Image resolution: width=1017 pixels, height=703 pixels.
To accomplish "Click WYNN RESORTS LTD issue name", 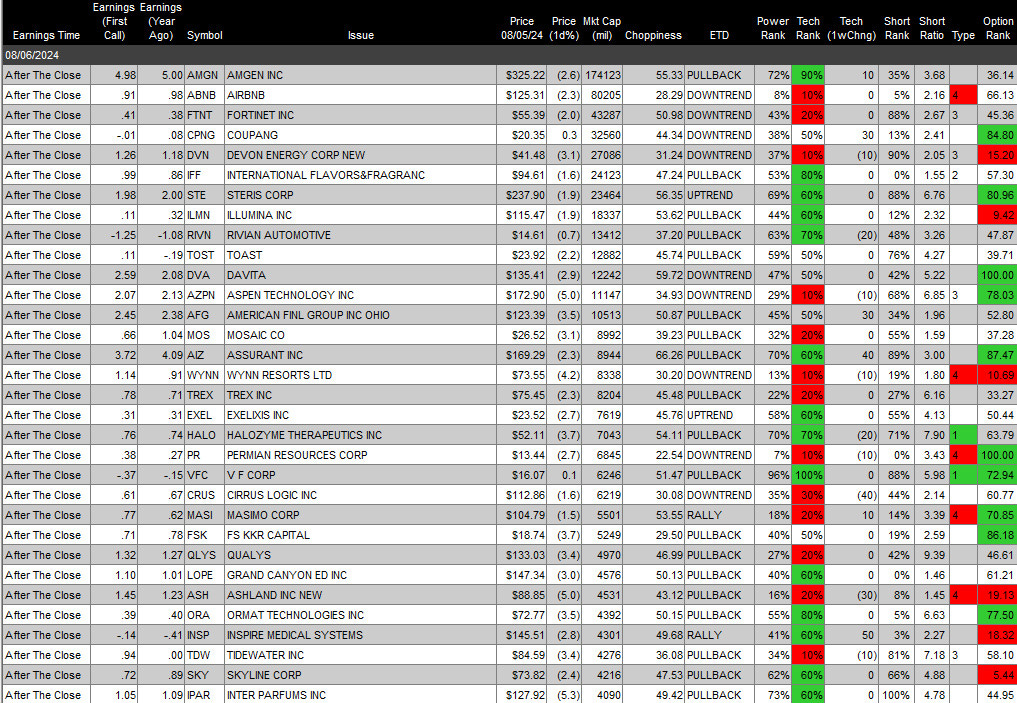I will (x=279, y=375).
